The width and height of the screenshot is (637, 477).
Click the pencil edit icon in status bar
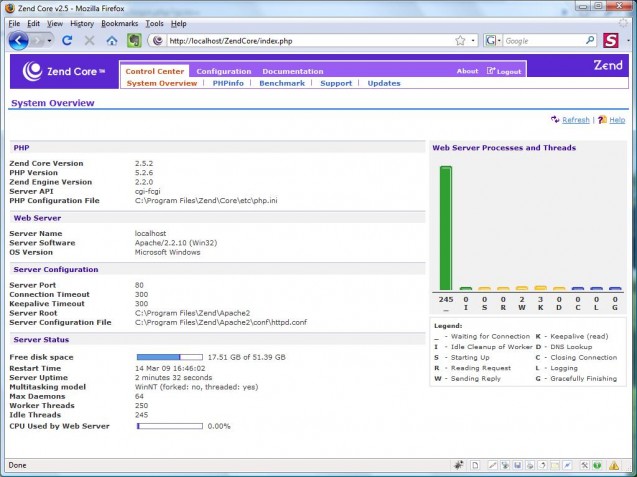coord(492,465)
